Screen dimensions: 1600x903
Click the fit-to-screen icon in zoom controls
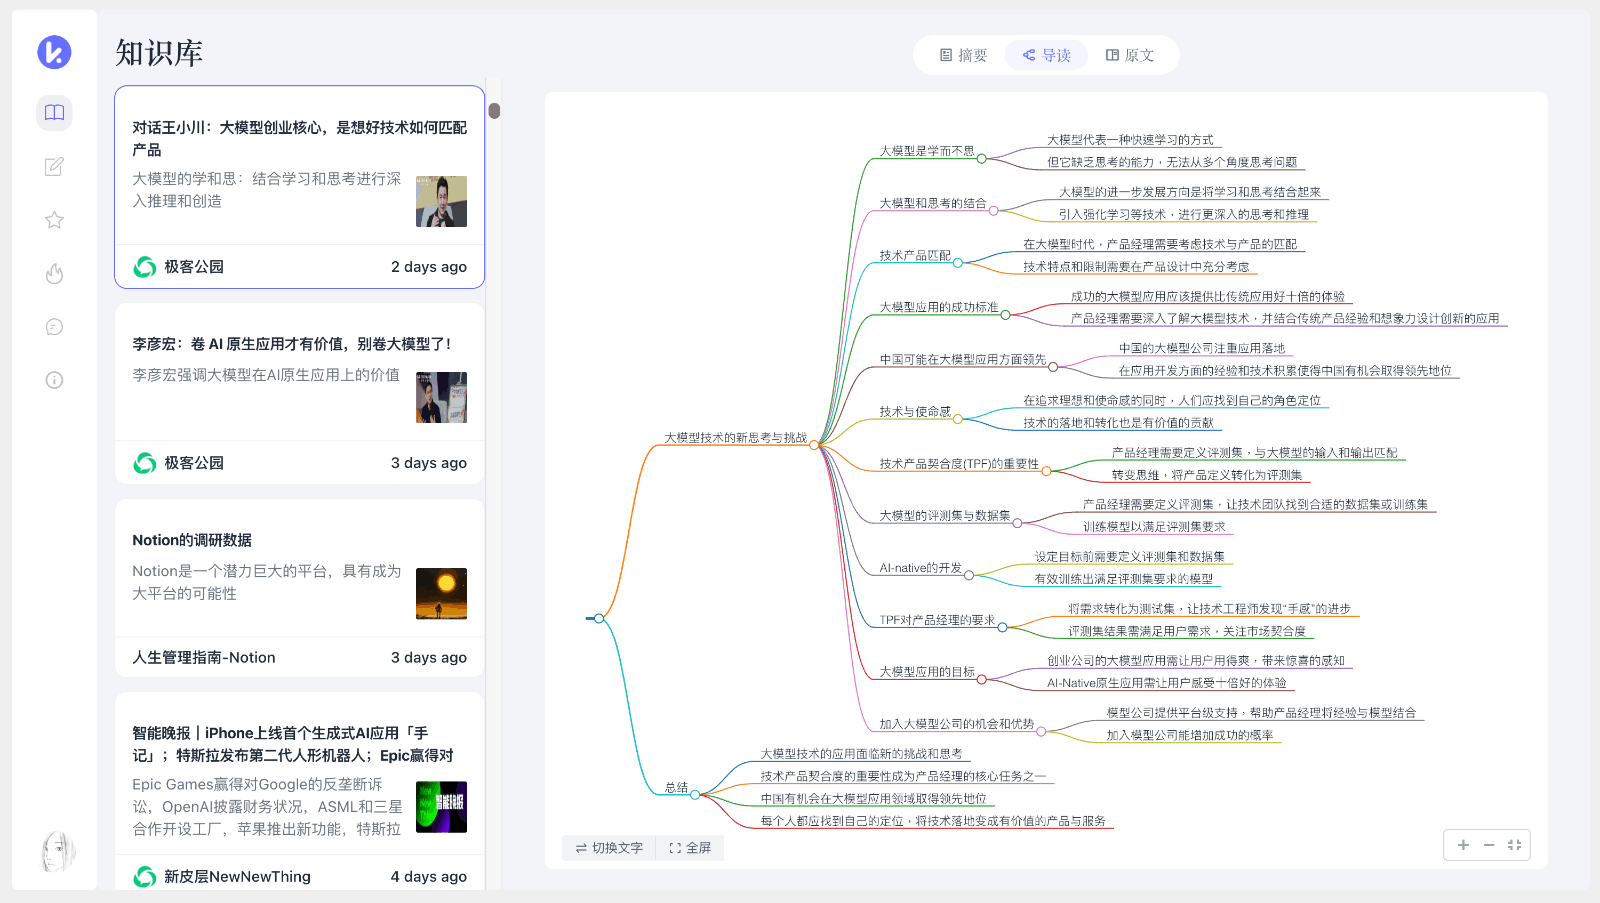[1514, 845]
